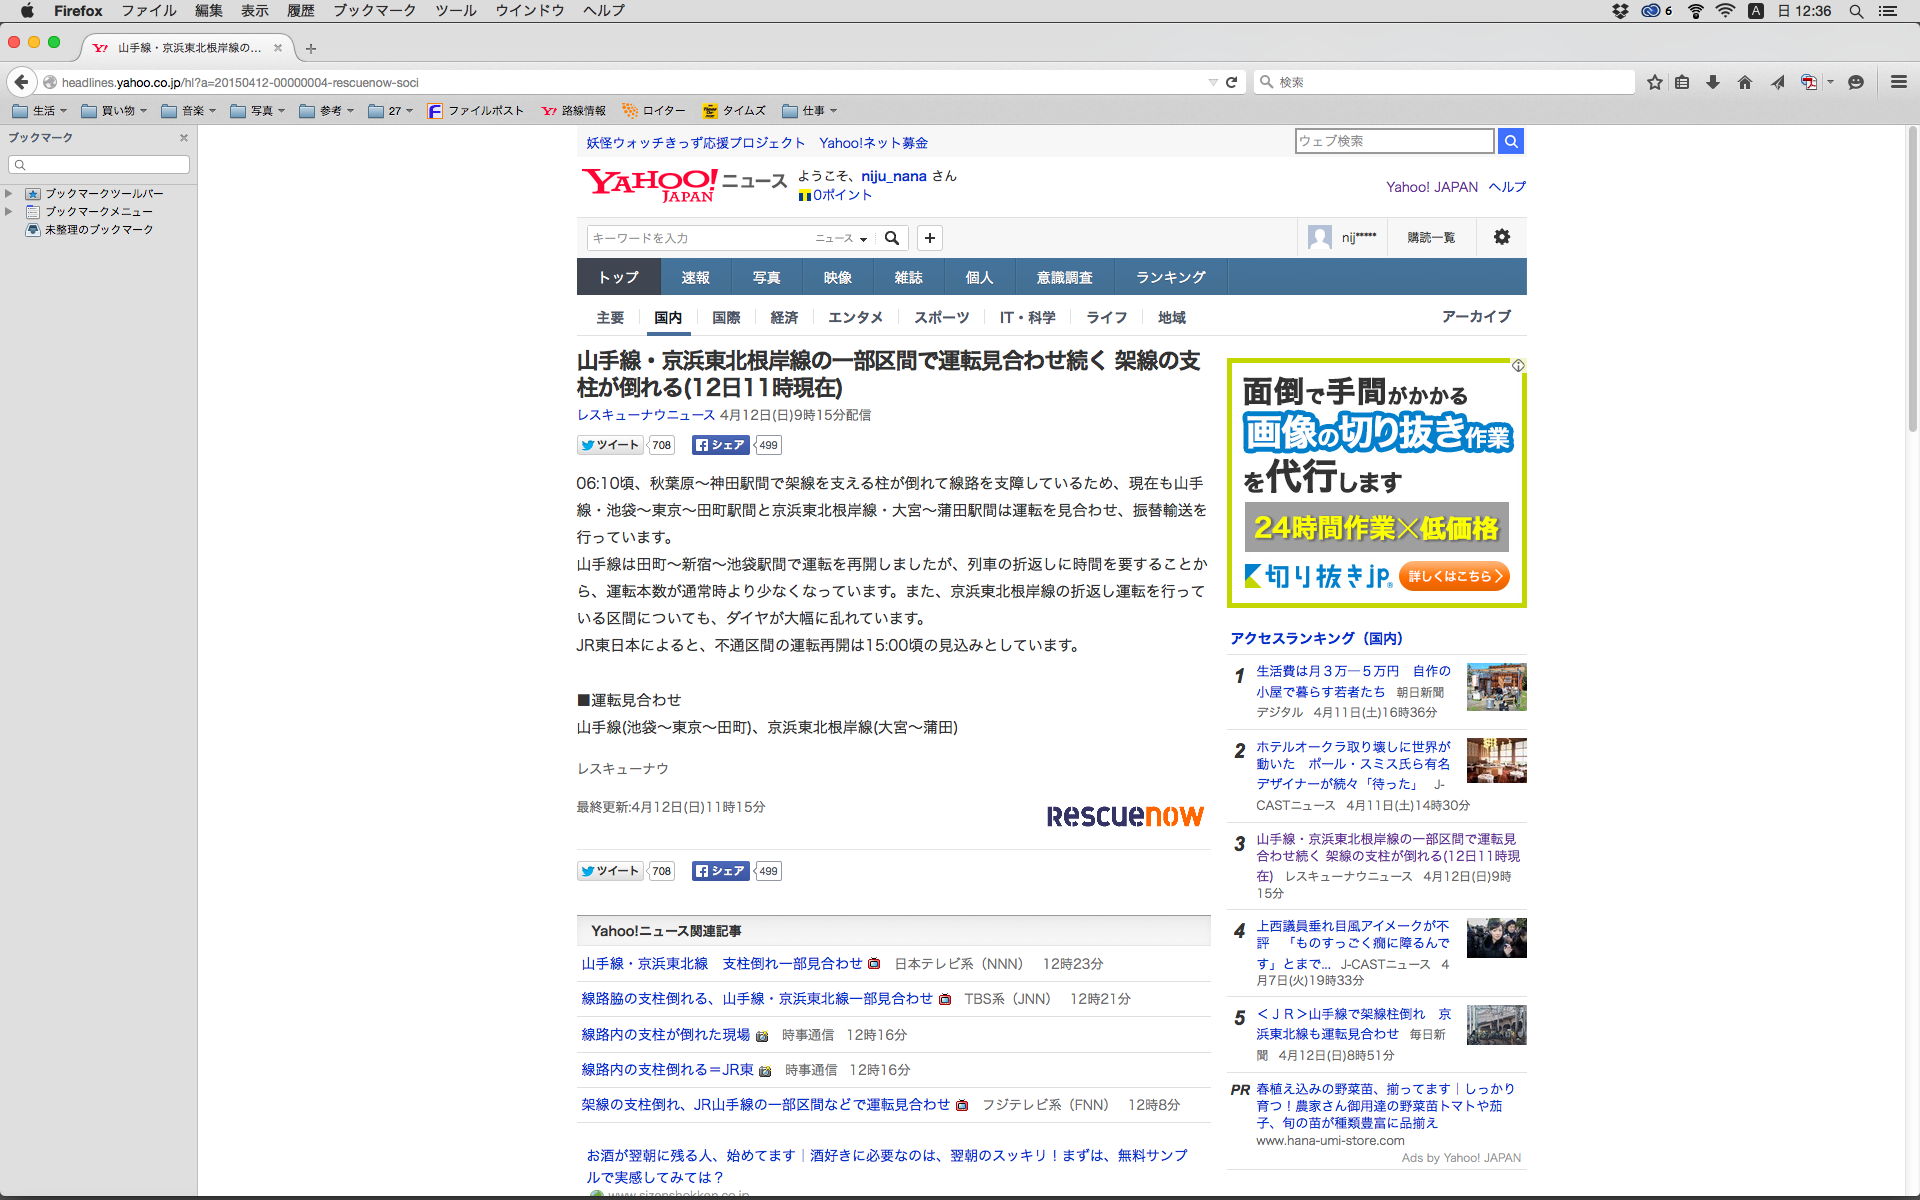Image resolution: width=1920 pixels, height=1200 pixels.
Task: Open the Firefox hamburger menu
Action: [x=1899, y=82]
